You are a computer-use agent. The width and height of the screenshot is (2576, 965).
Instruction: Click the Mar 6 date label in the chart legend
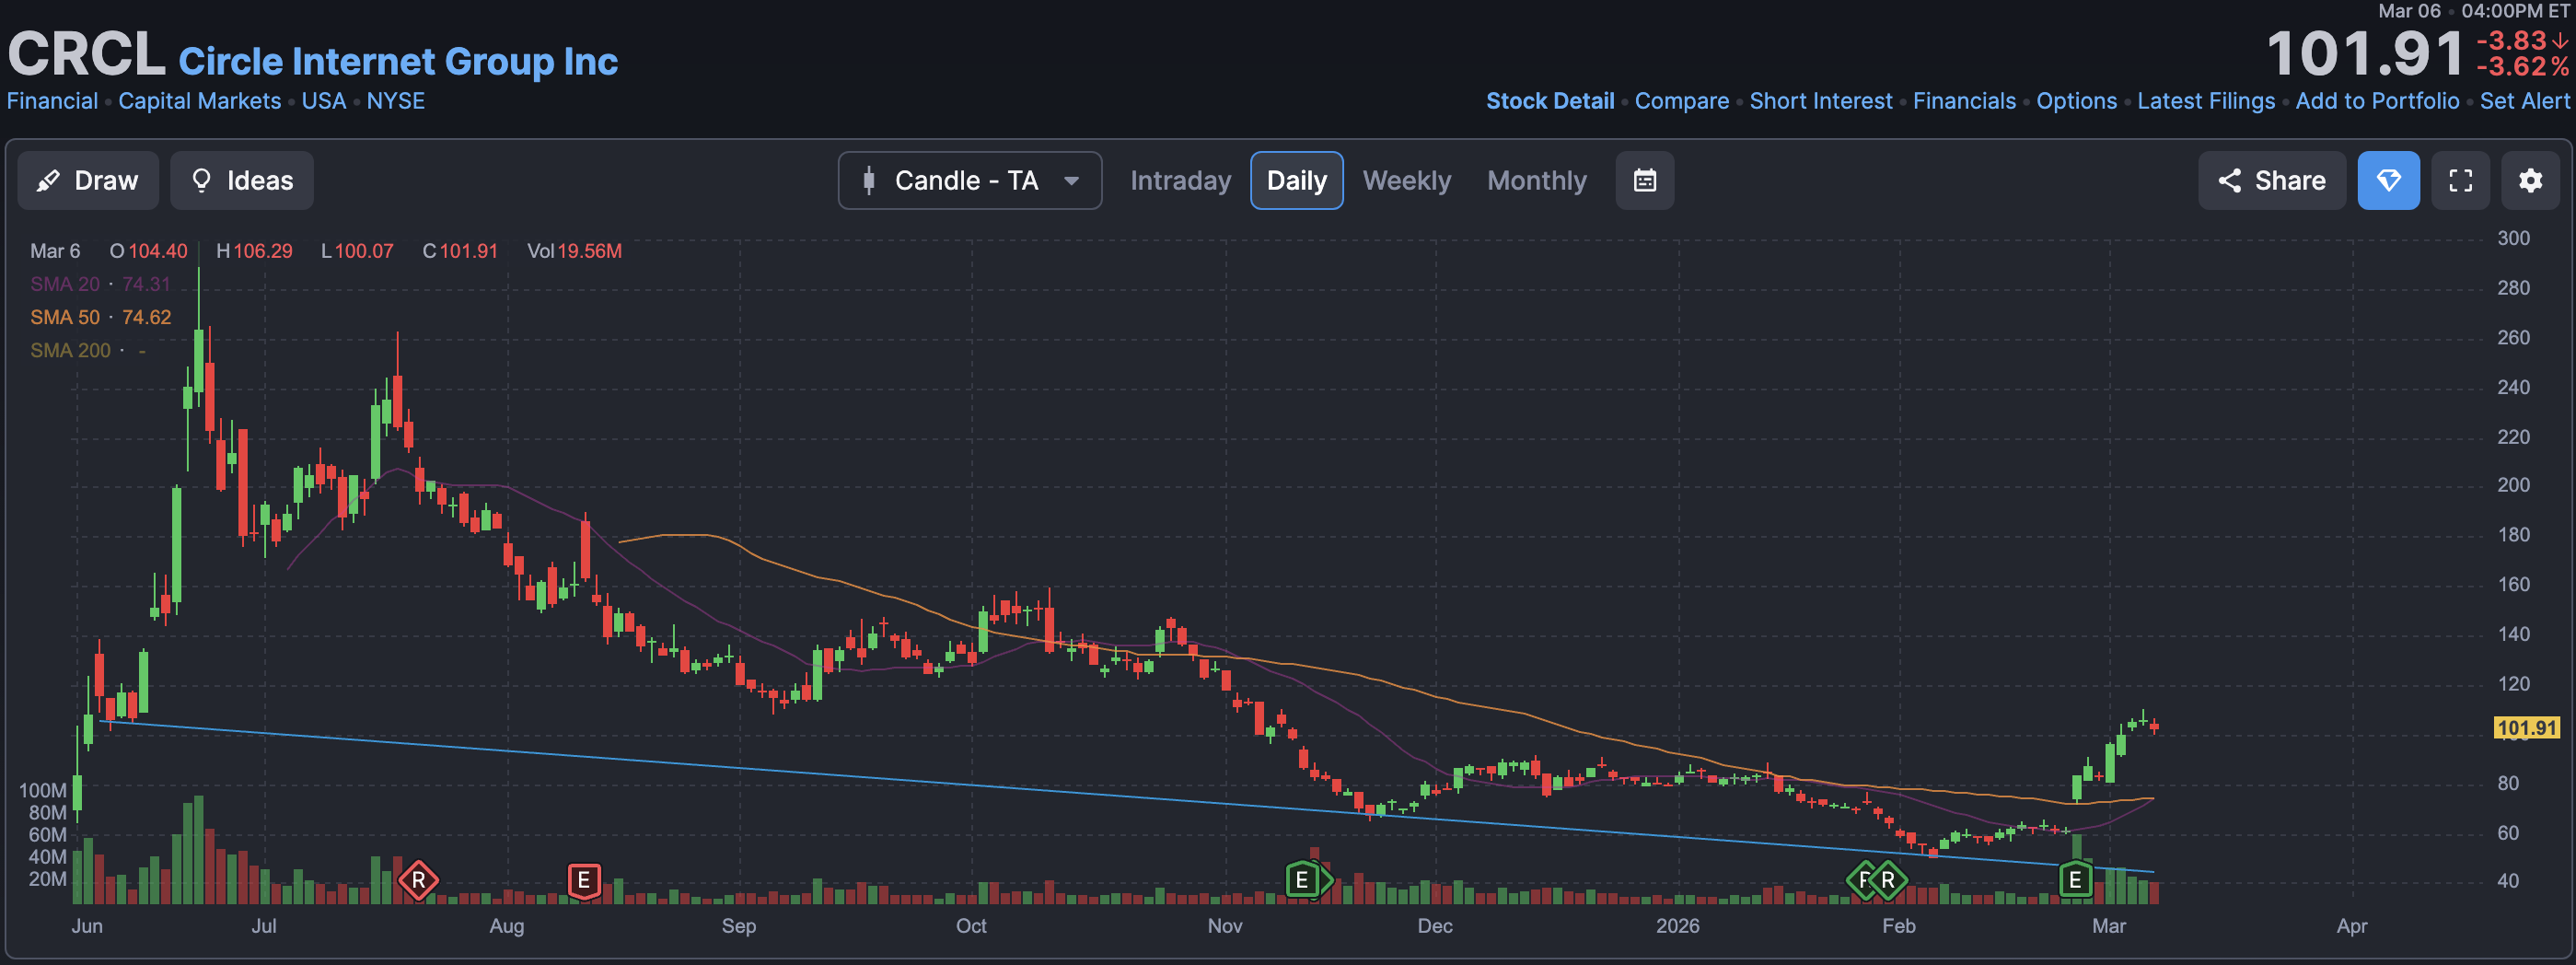(x=55, y=251)
